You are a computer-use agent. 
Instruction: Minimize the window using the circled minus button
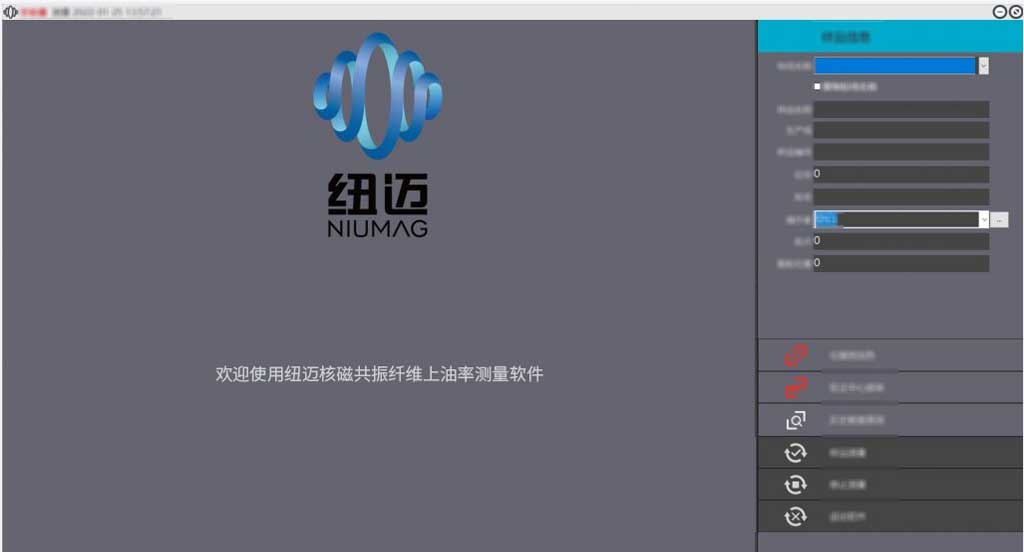pyautogui.click(x=999, y=12)
